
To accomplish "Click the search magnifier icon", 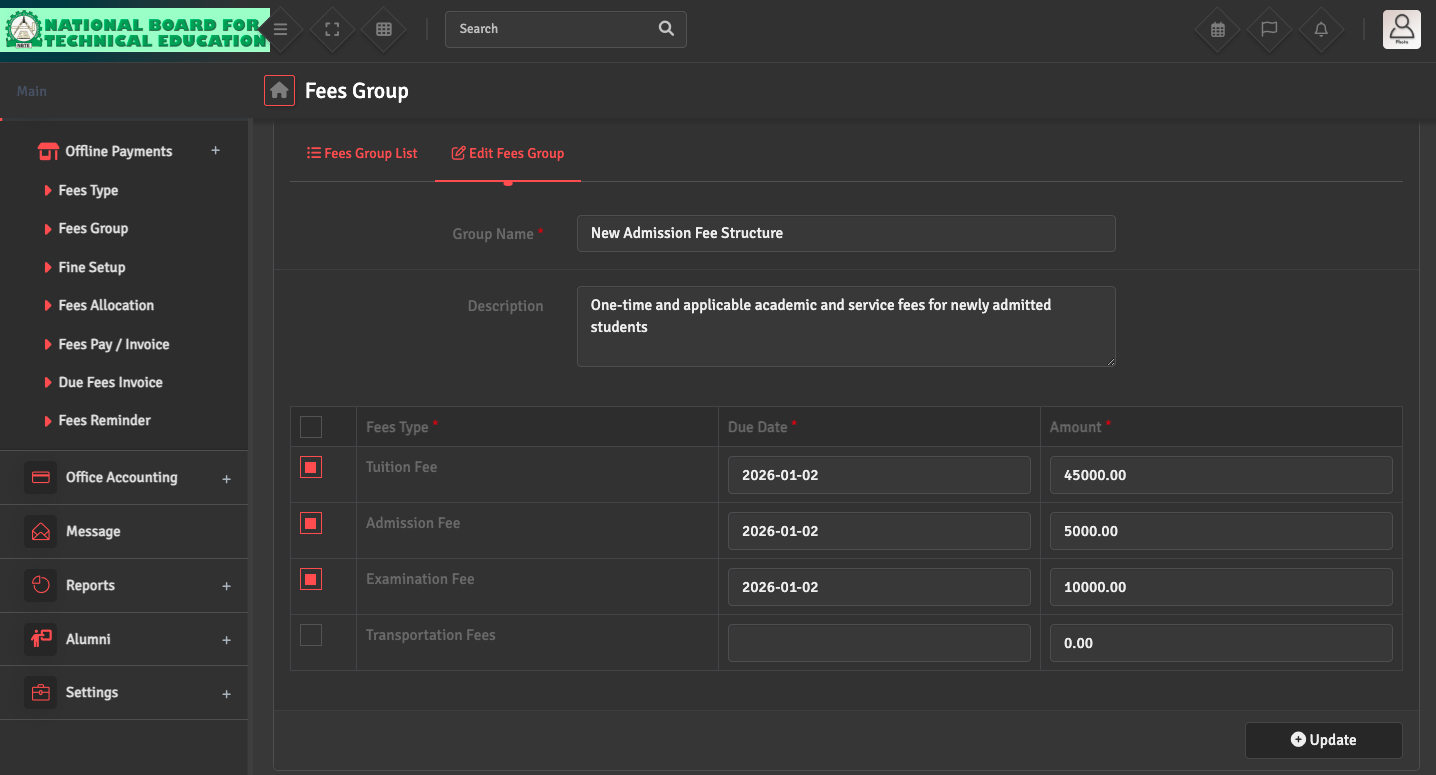I will tap(666, 29).
